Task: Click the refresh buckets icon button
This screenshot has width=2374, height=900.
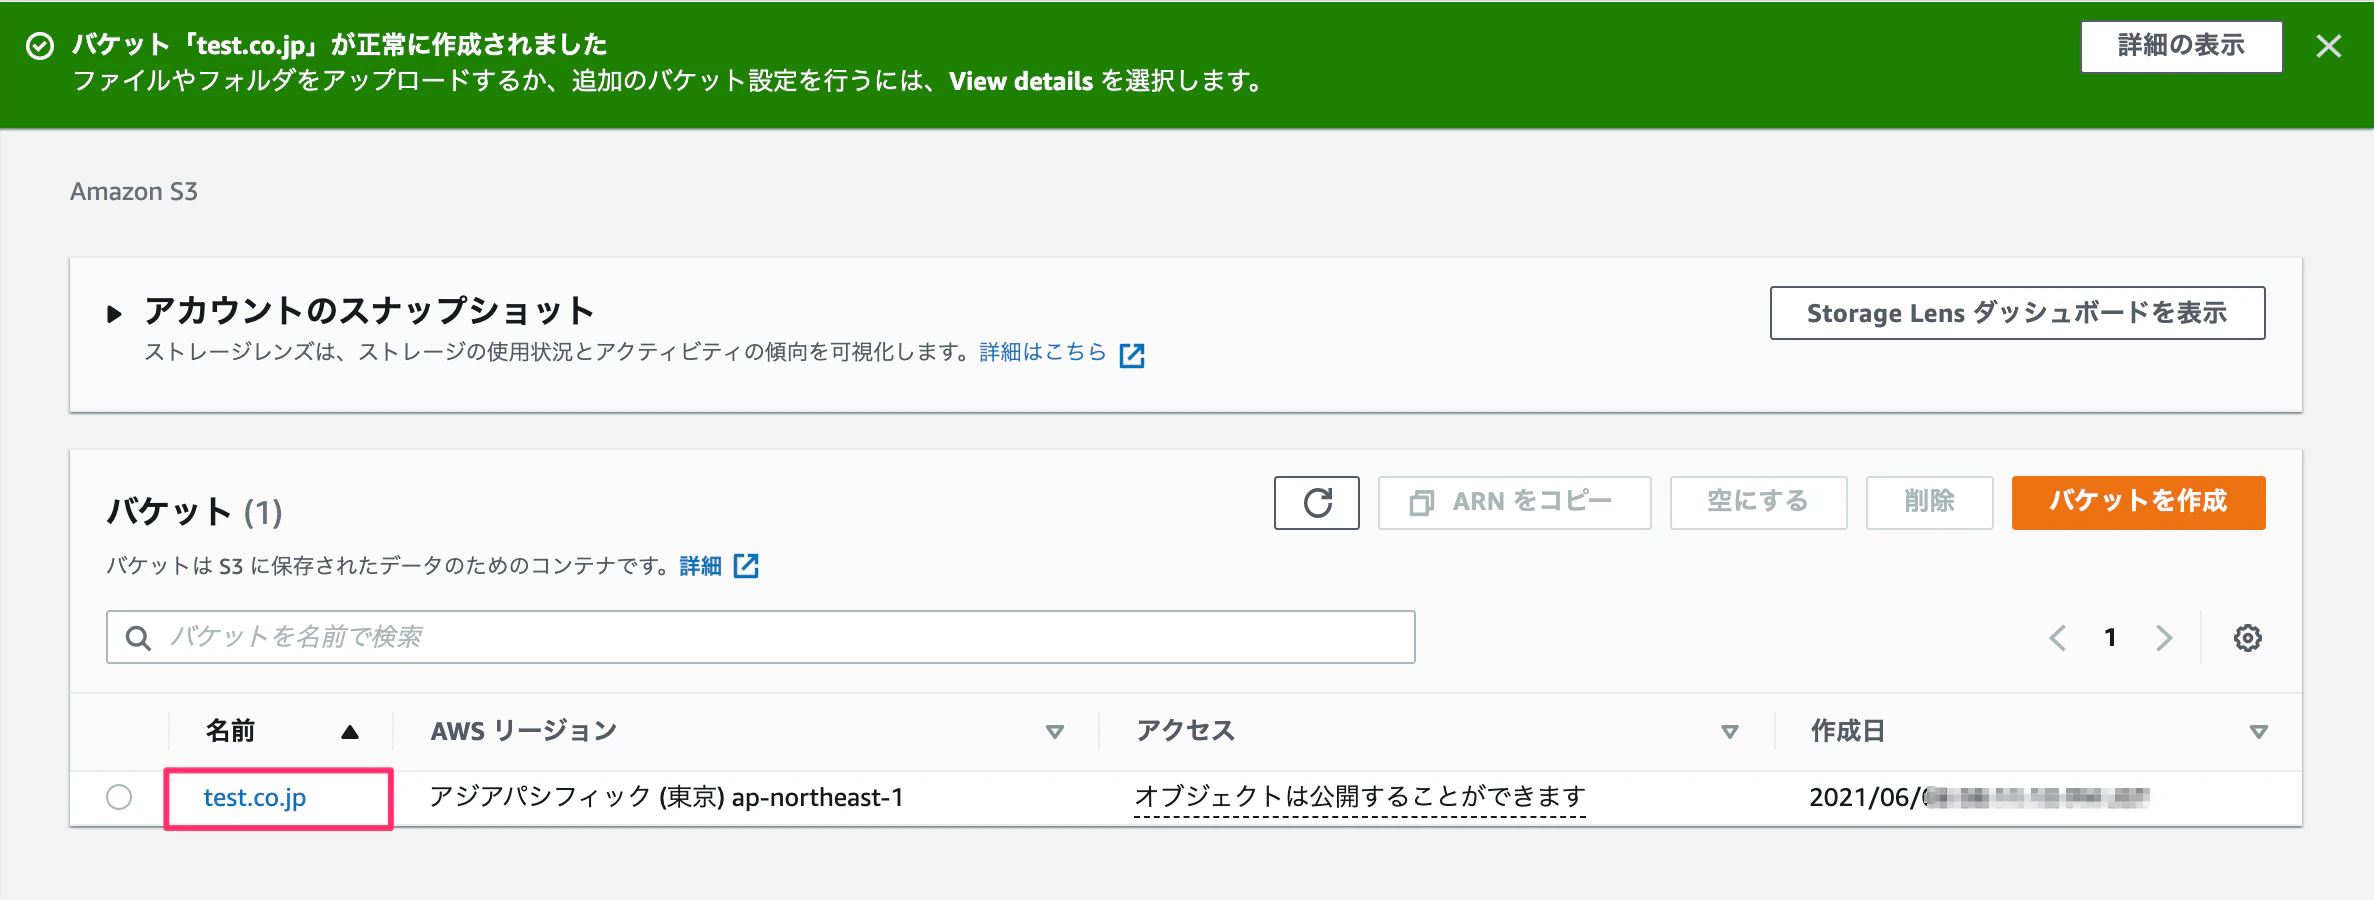Action: pos(1316,502)
